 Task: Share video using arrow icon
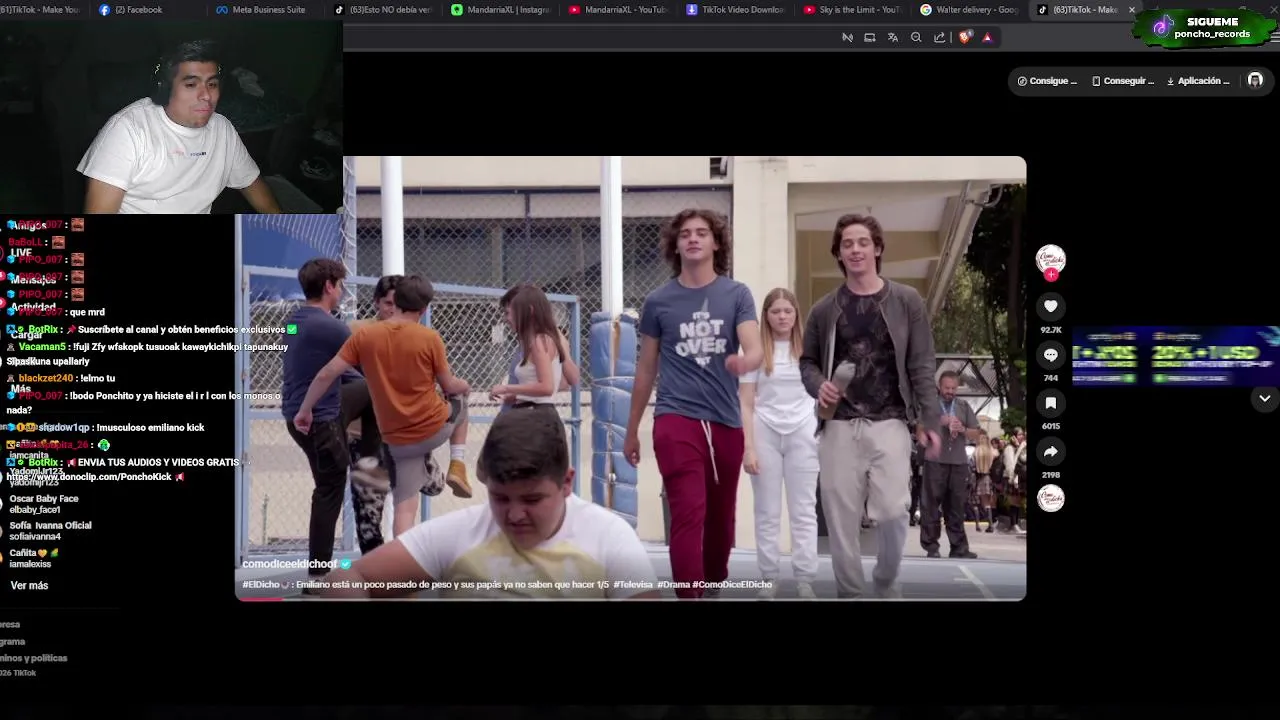(x=1050, y=452)
